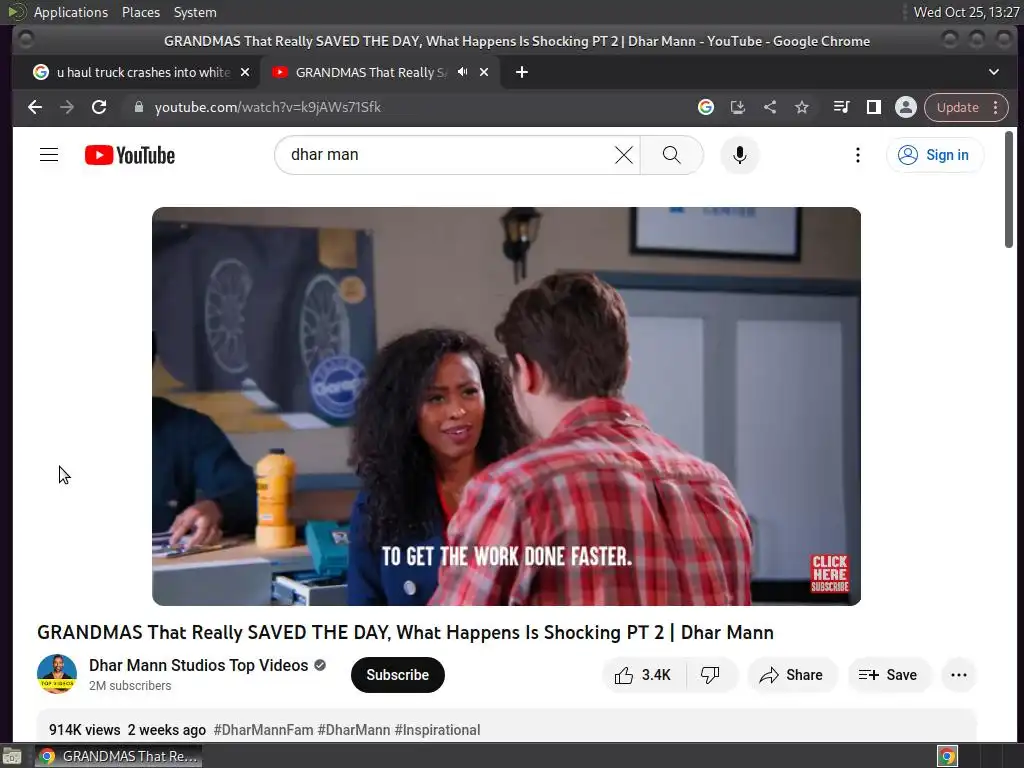The height and width of the screenshot is (768, 1024).
Task: Open Chrome's three-dot menu next to Update
Action: pos(995,107)
